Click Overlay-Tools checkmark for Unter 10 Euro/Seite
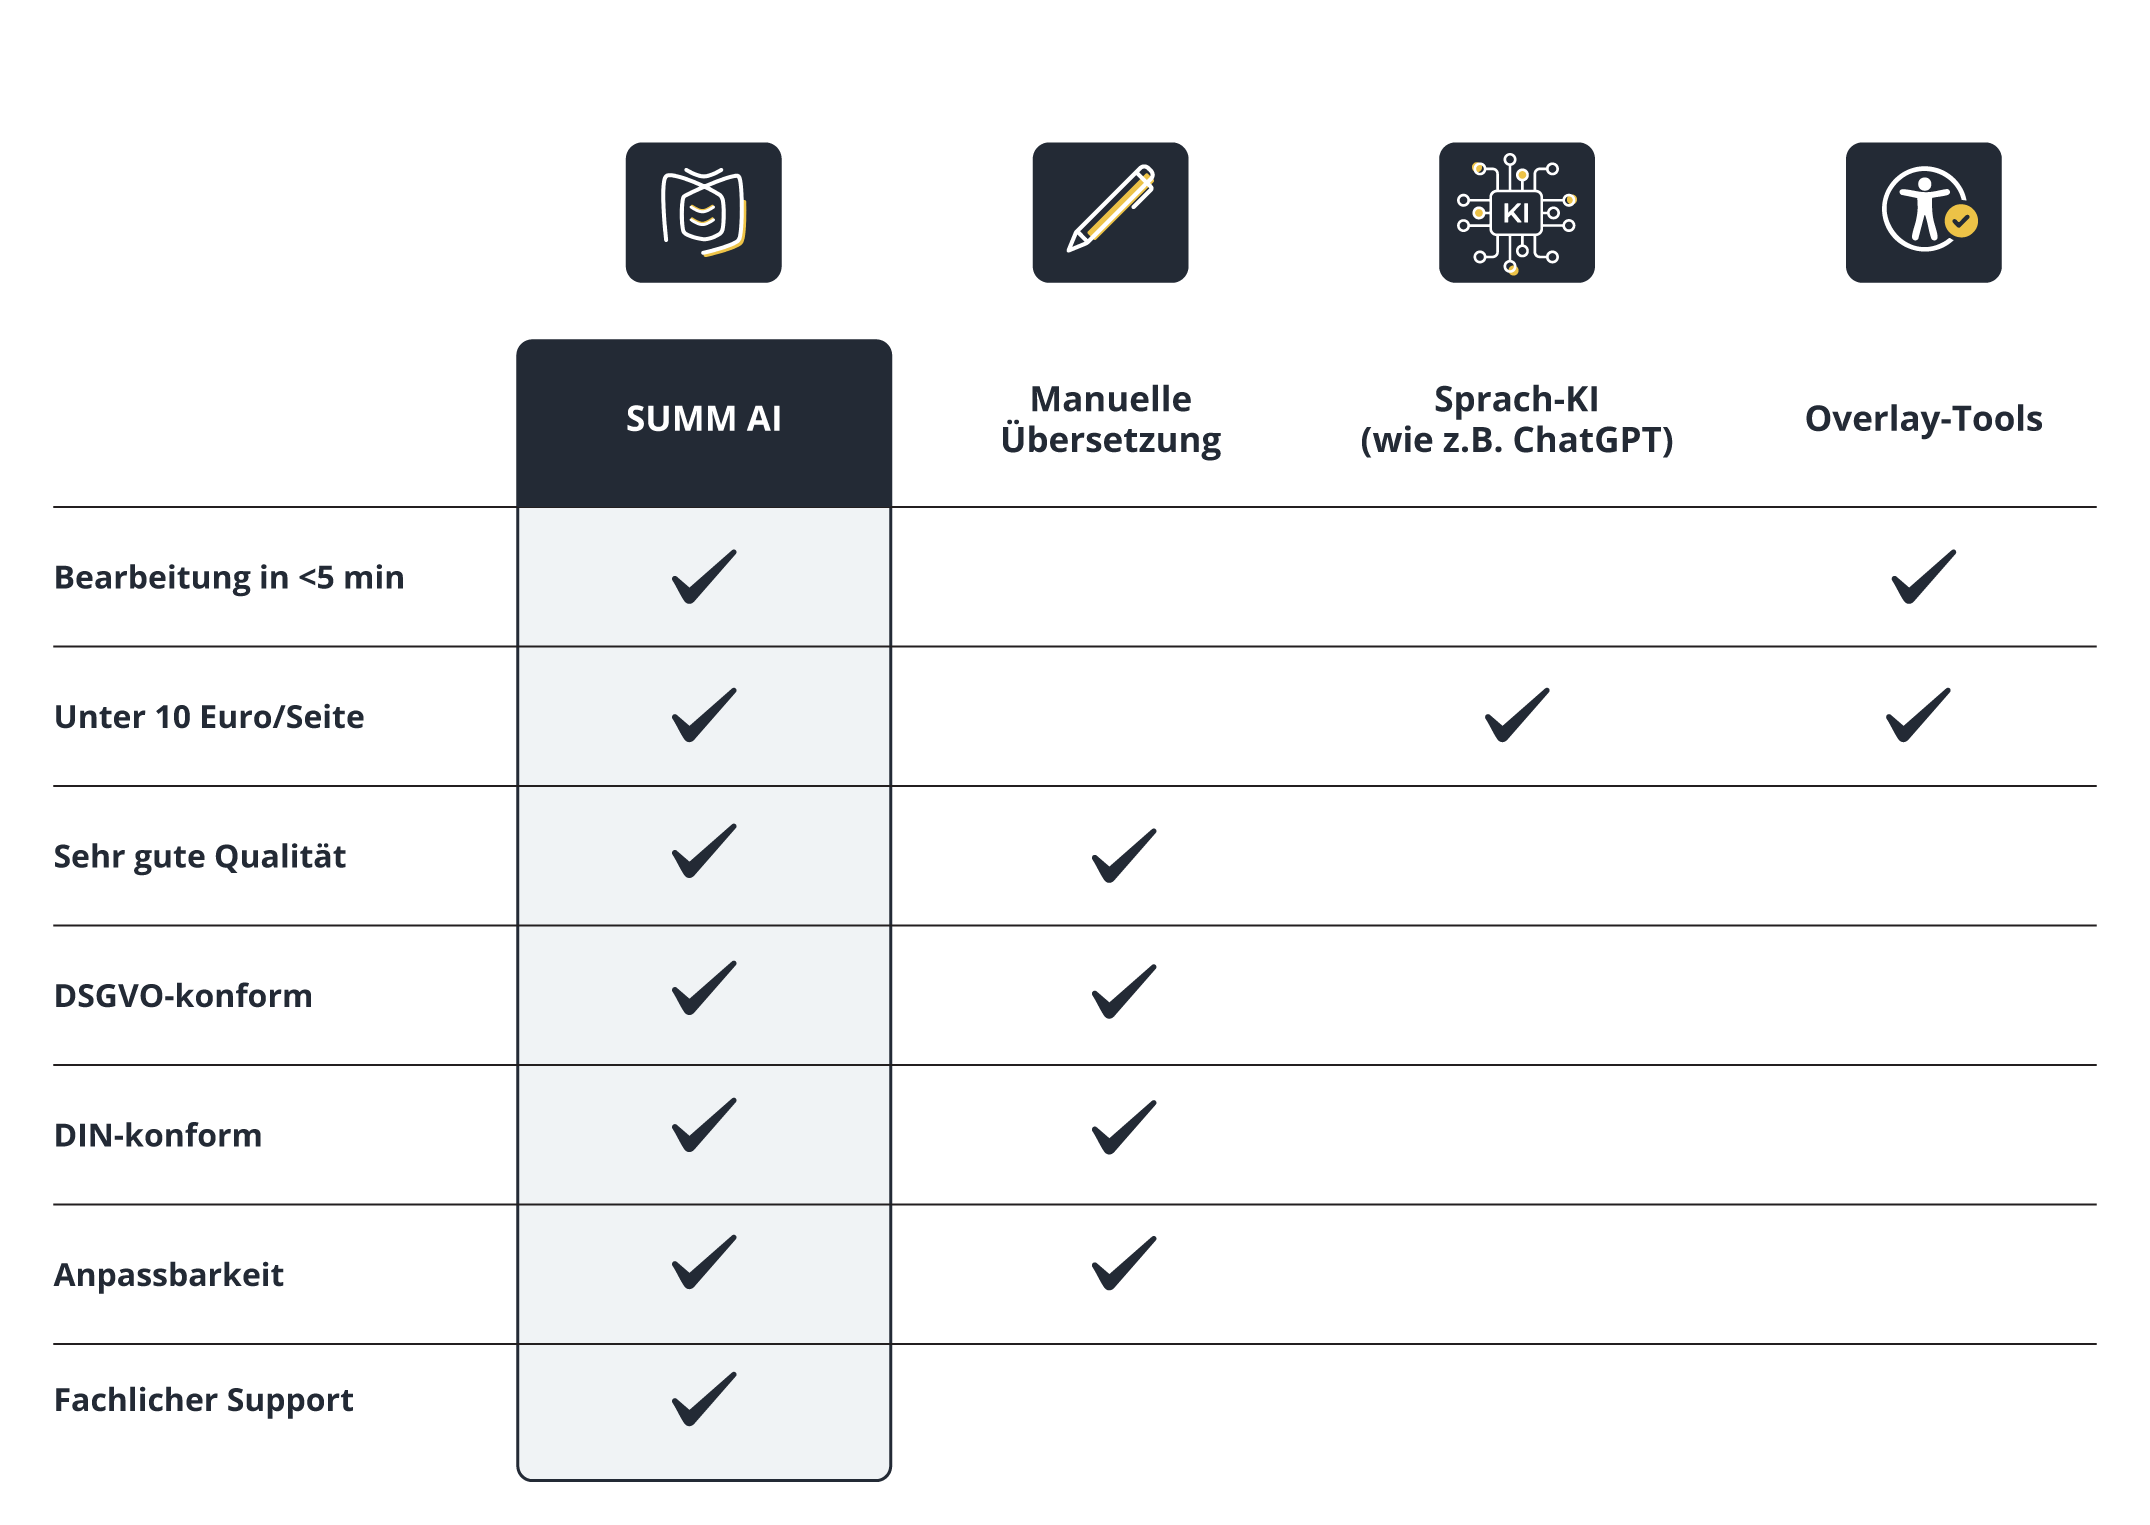 tap(1918, 715)
